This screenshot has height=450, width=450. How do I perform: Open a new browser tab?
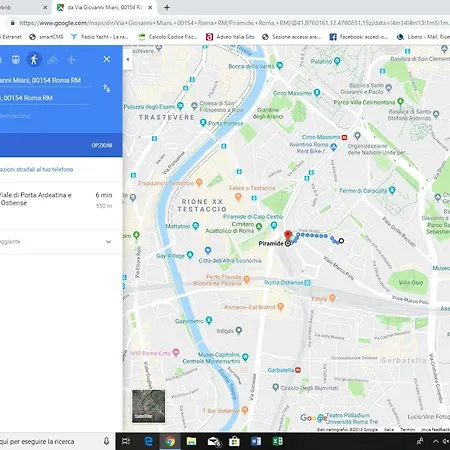167,7
